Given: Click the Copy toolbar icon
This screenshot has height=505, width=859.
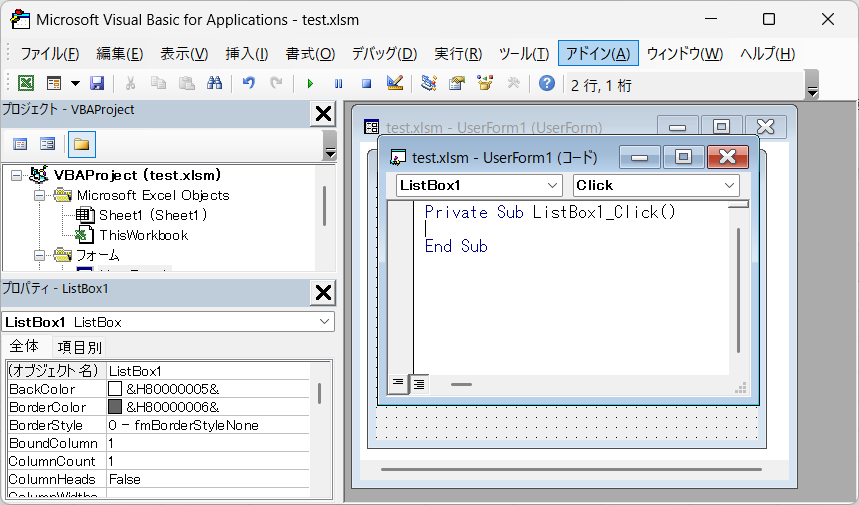Looking at the screenshot, I should coord(158,83).
